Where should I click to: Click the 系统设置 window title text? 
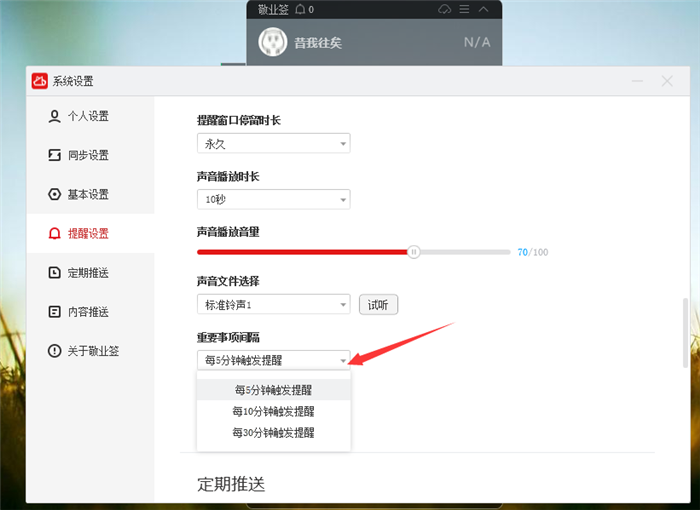73,81
